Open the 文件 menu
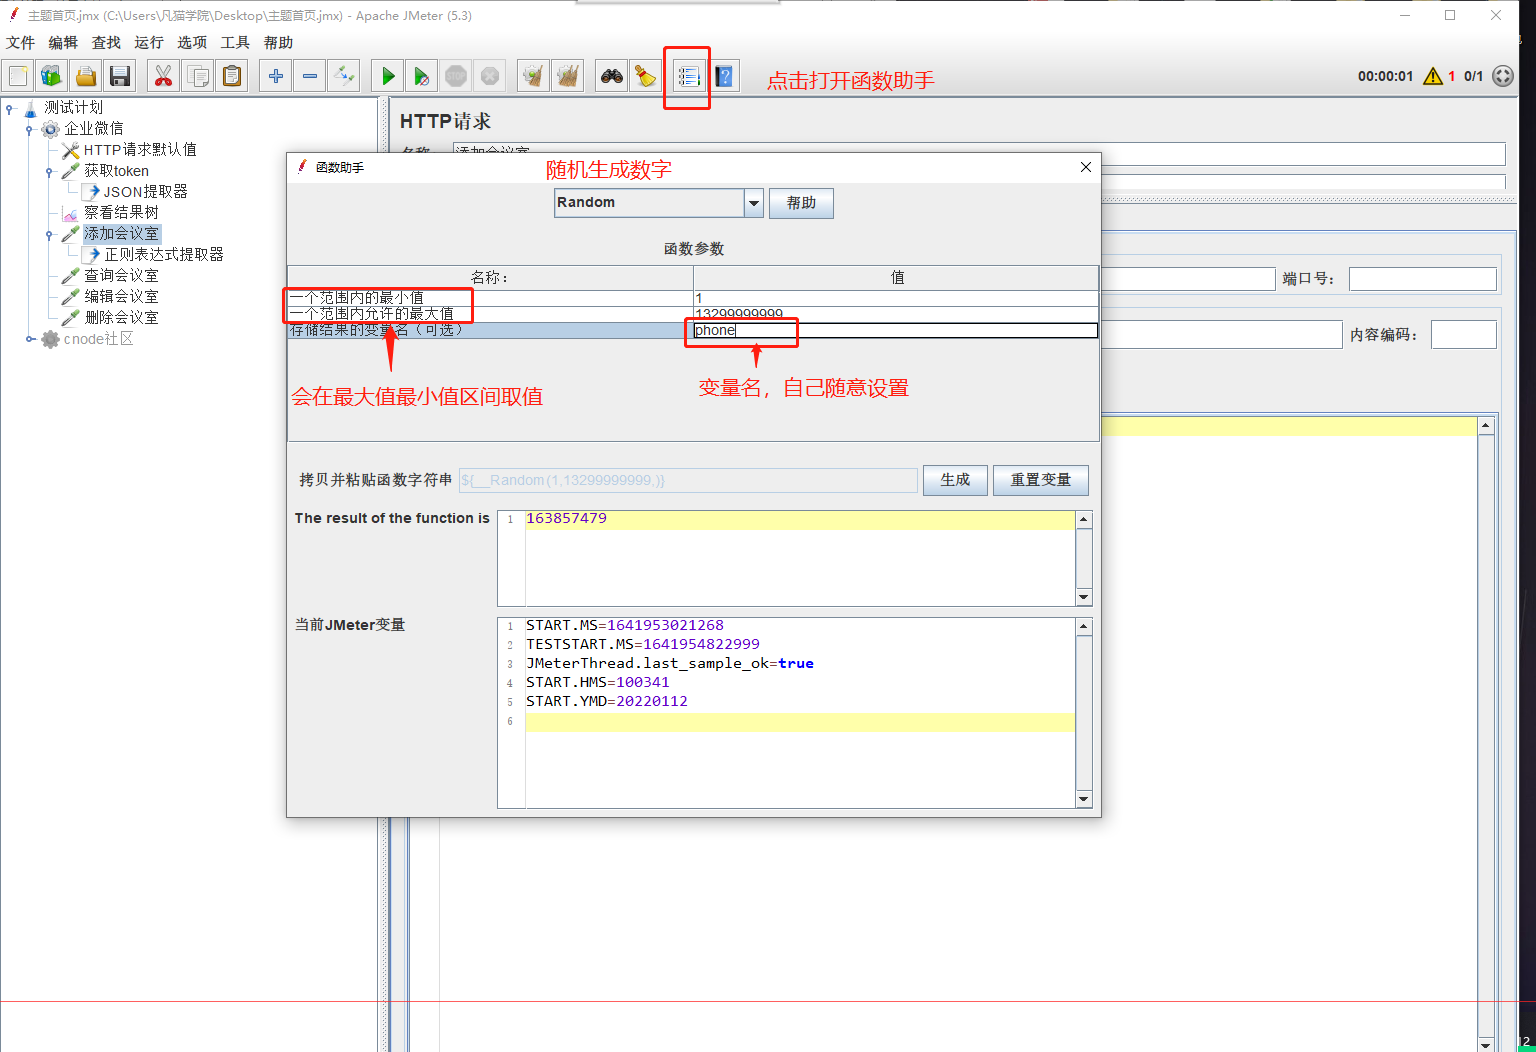This screenshot has height=1052, width=1536. point(20,43)
